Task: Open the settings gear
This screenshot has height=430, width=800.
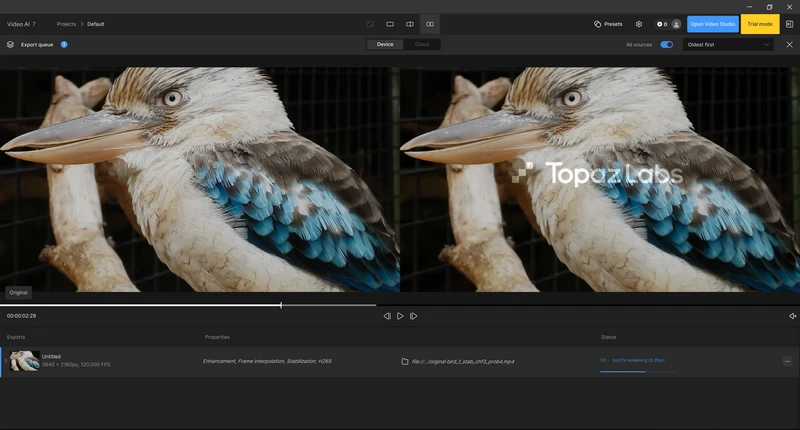Action: pos(639,24)
